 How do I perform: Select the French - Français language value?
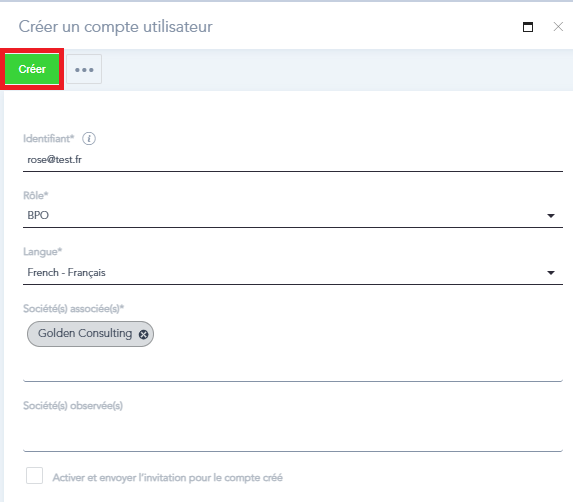click(67, 273)
